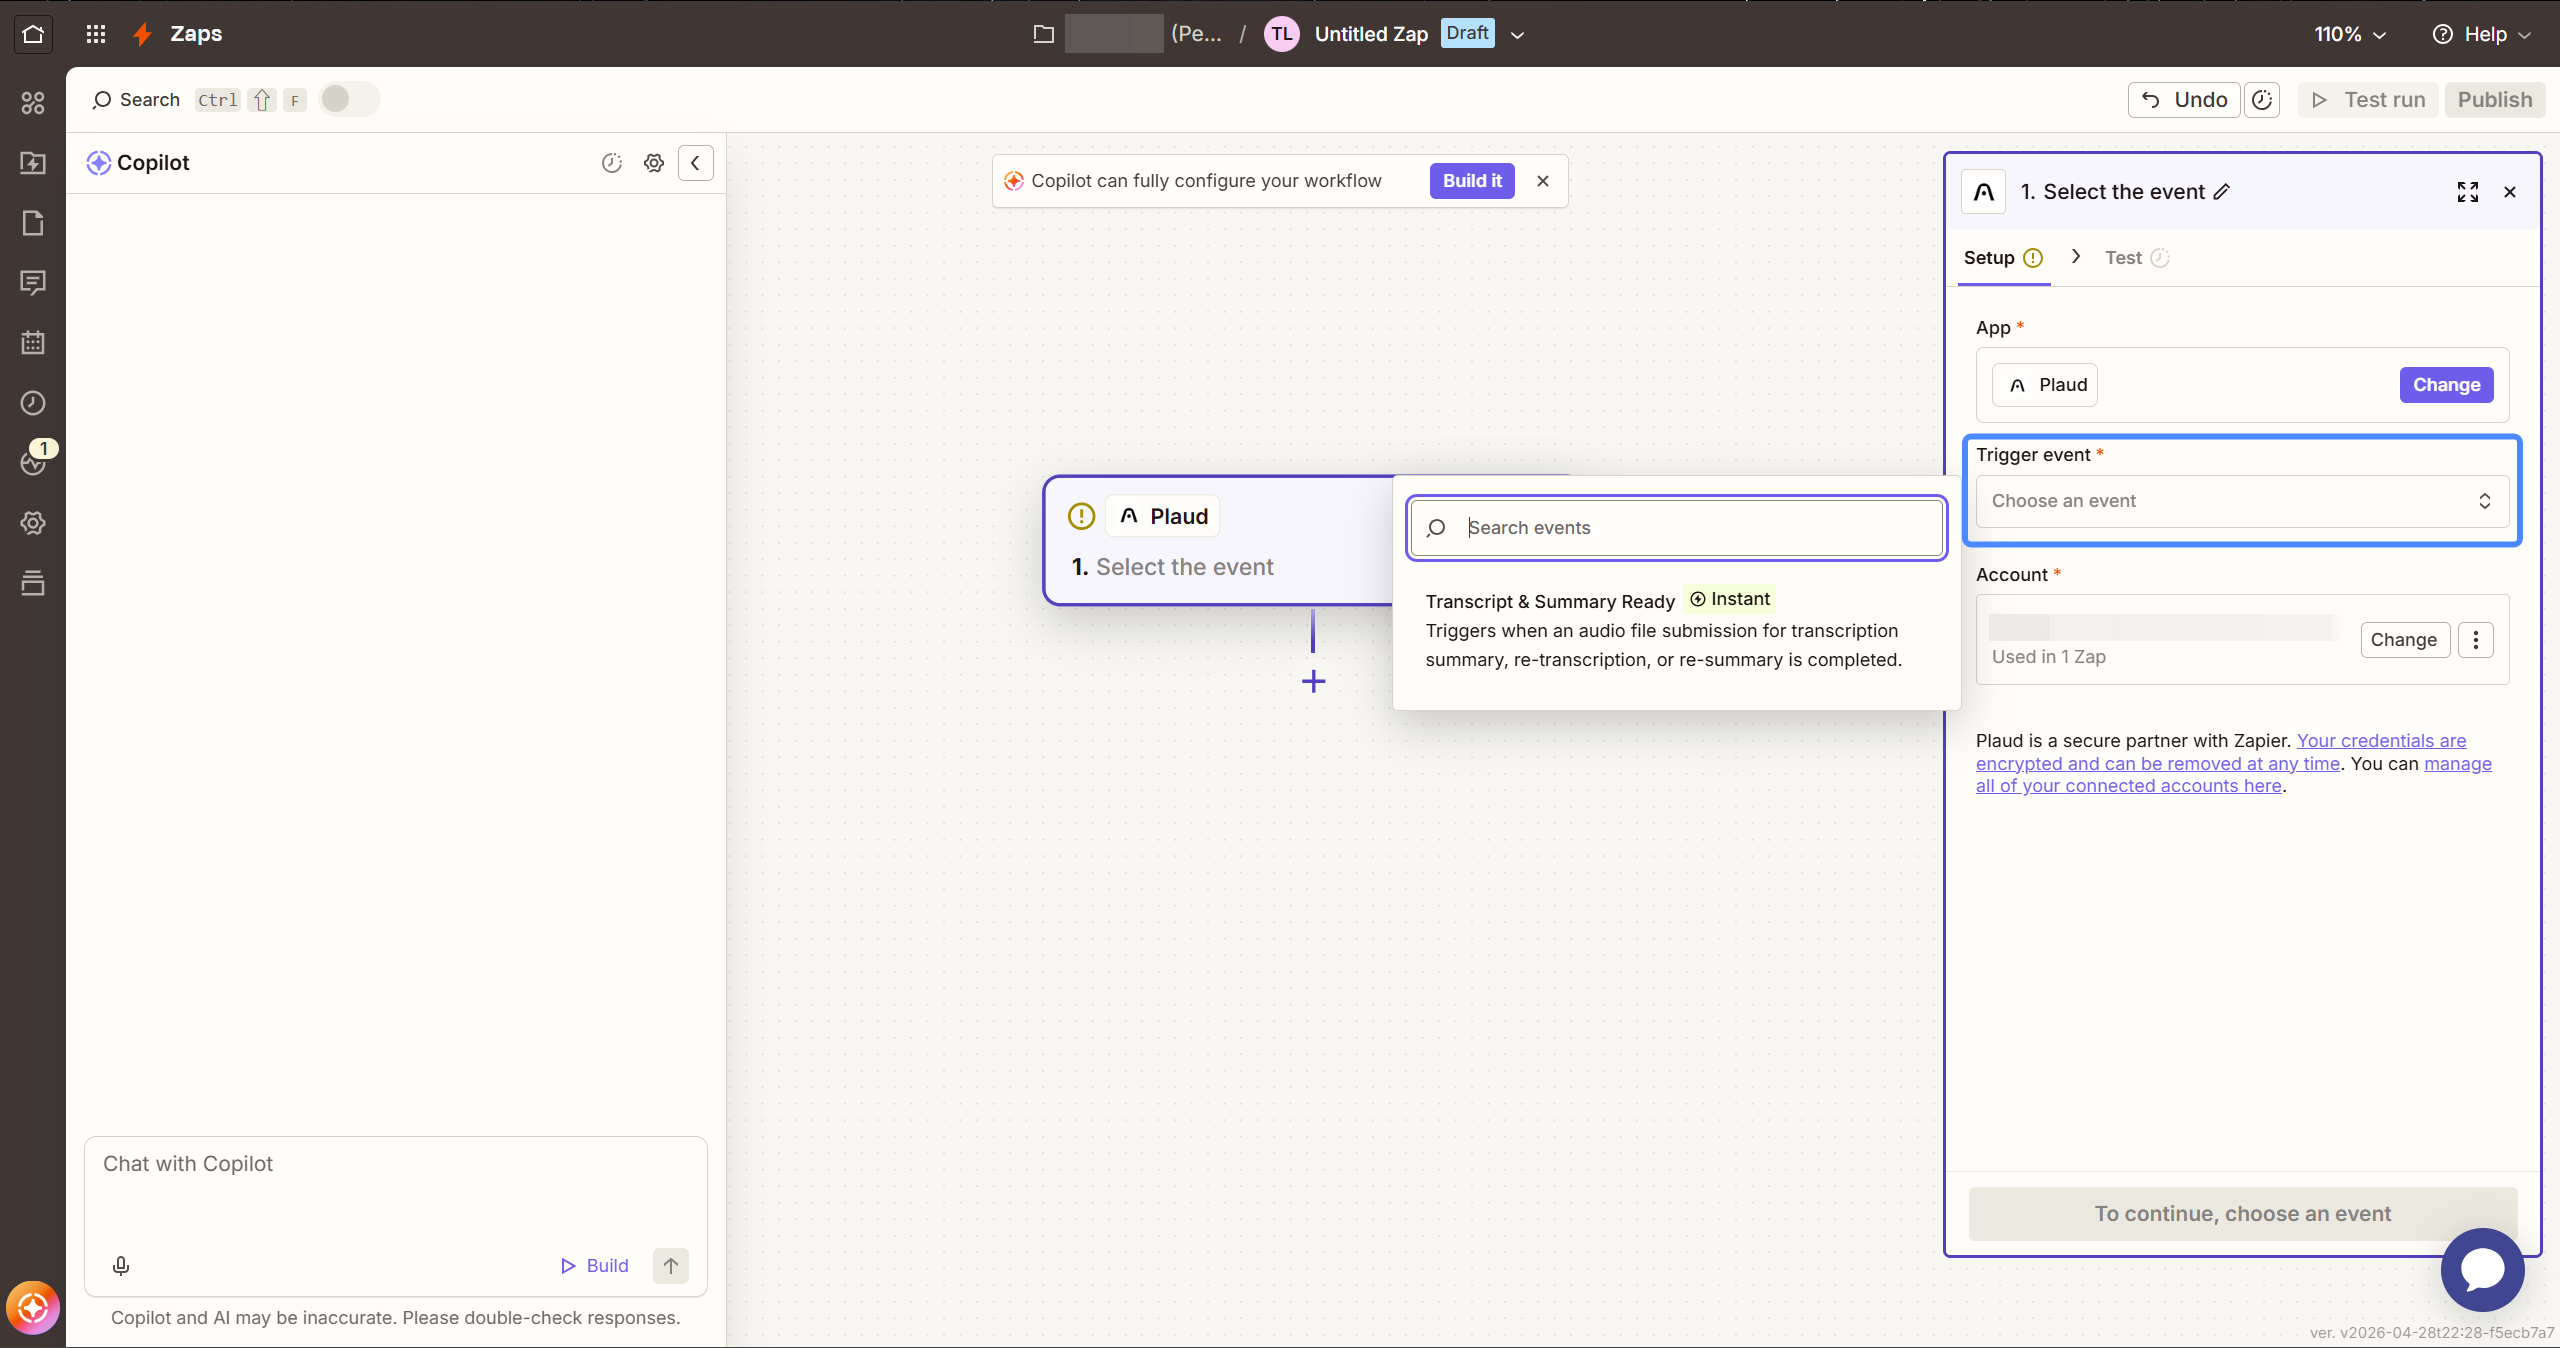This screenshot has width=2560, height=1348.
Task: Open the support chat bubble
Action: [x=2482, y=1270]
